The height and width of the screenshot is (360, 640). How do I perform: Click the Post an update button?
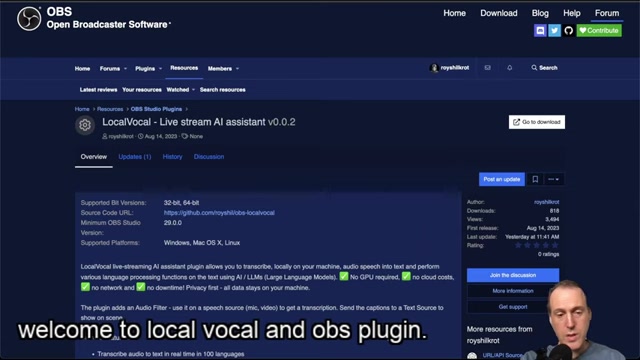click(502, 179)
